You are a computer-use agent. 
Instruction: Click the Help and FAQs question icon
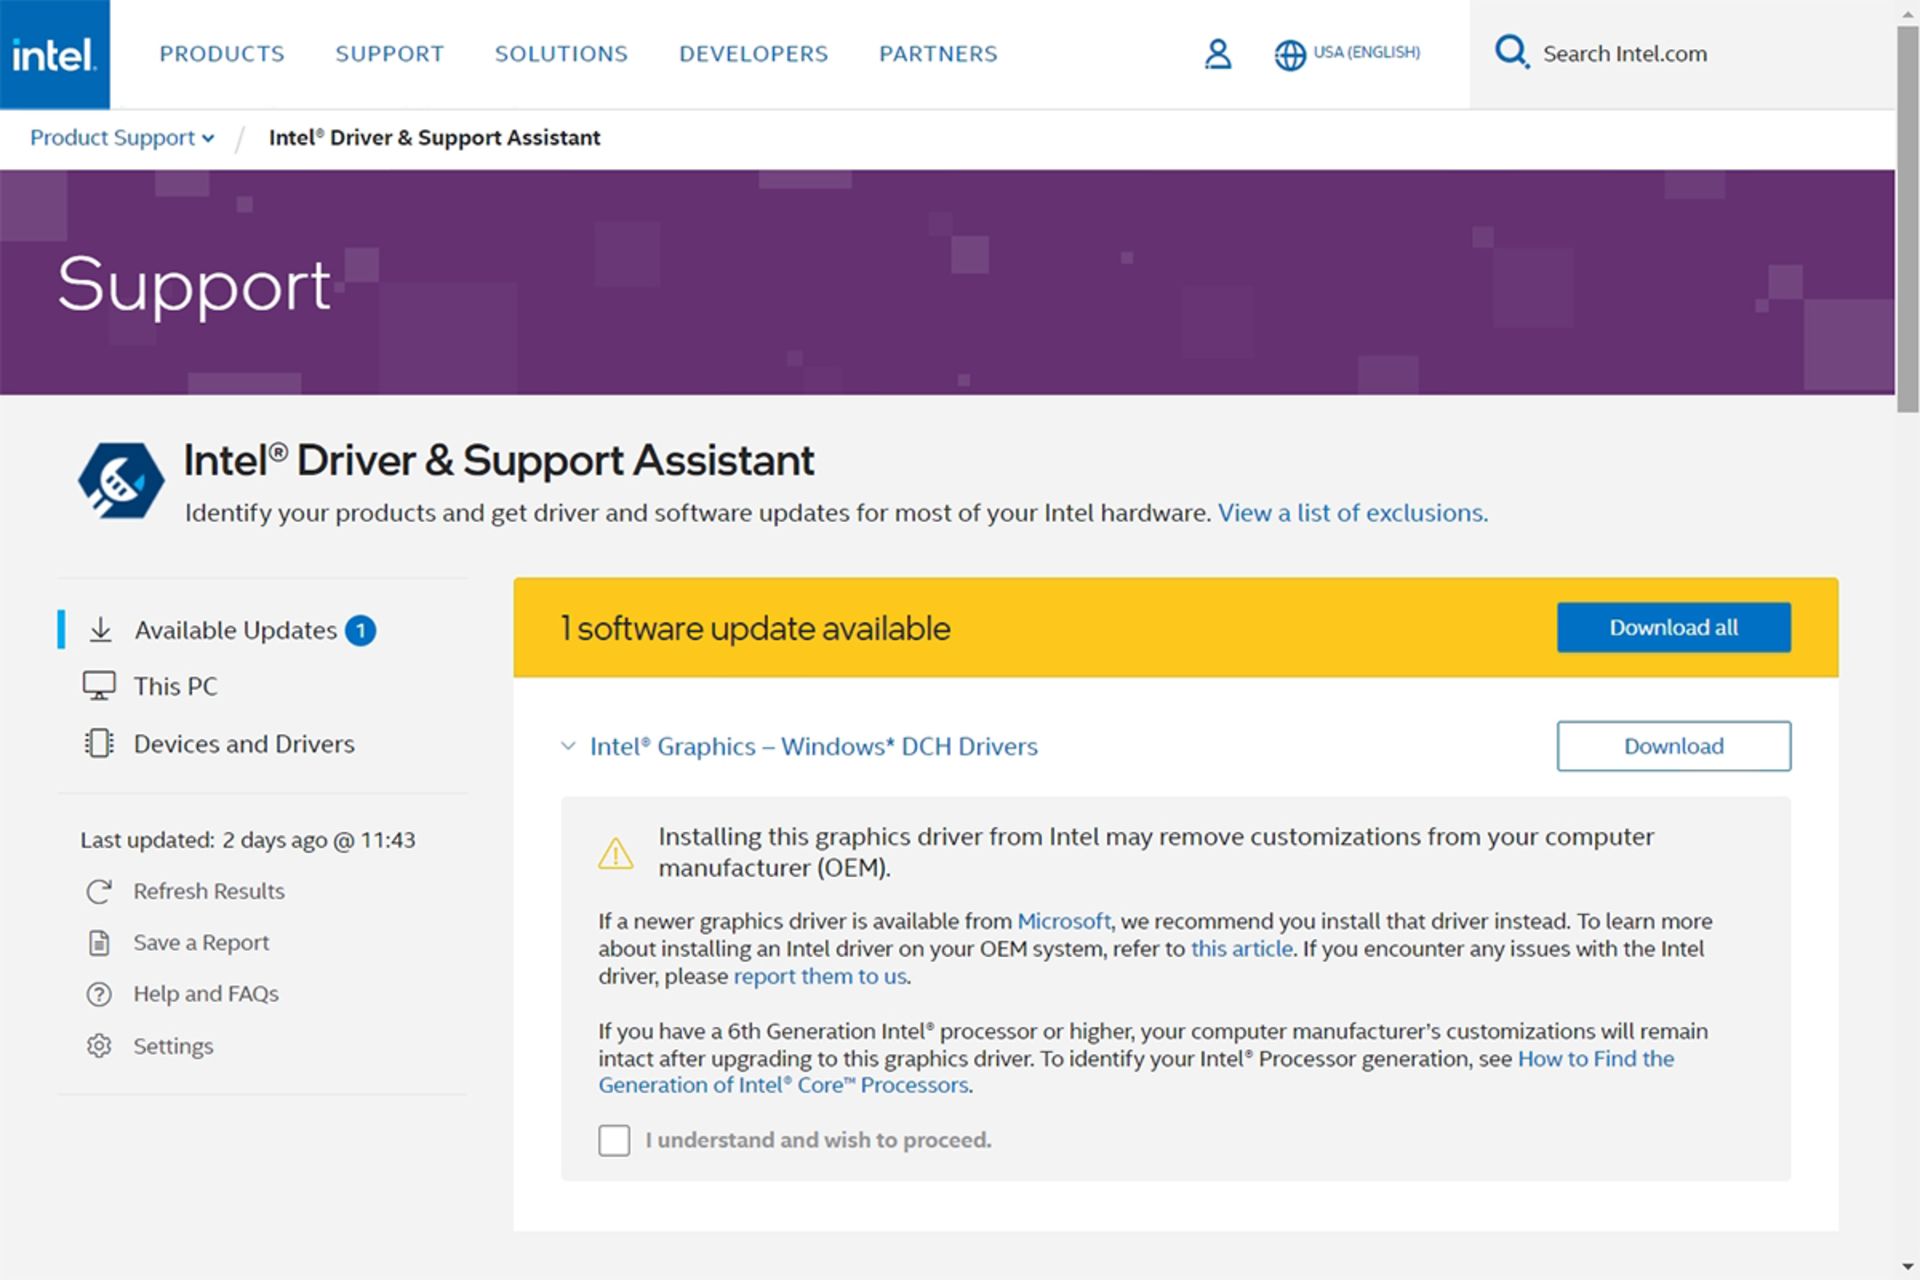pyautogui.click(x=99, y=994)
